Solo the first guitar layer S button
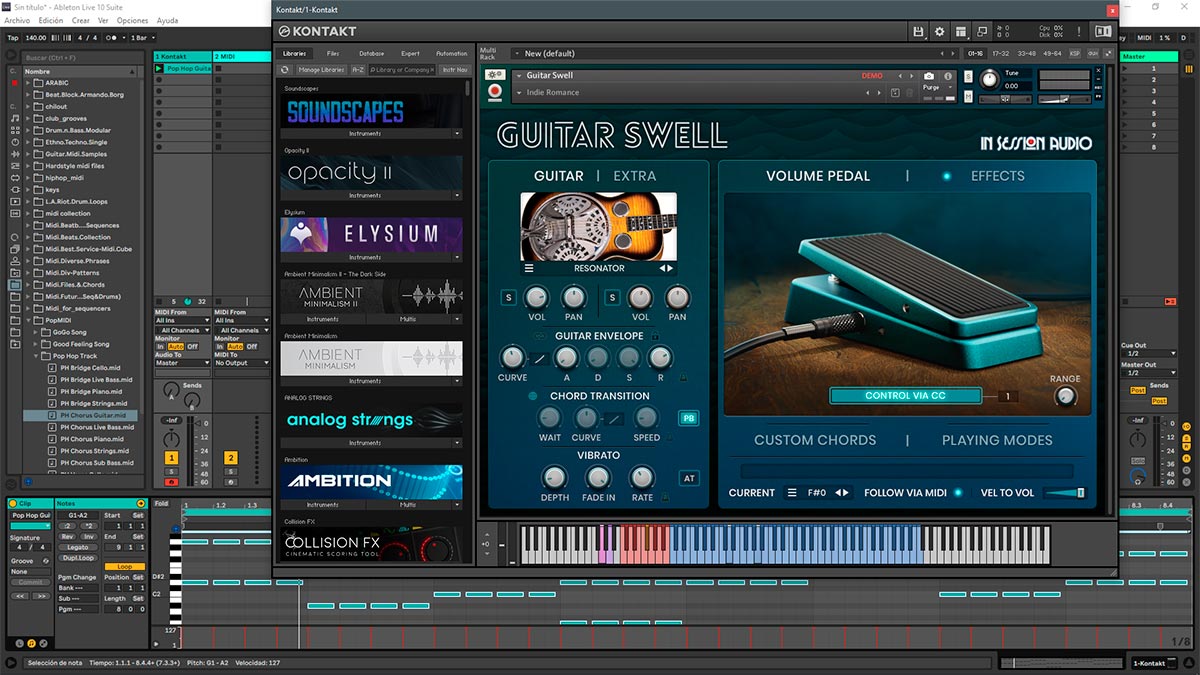Viewport: 1200px width, 675px height. click(508, 297)
